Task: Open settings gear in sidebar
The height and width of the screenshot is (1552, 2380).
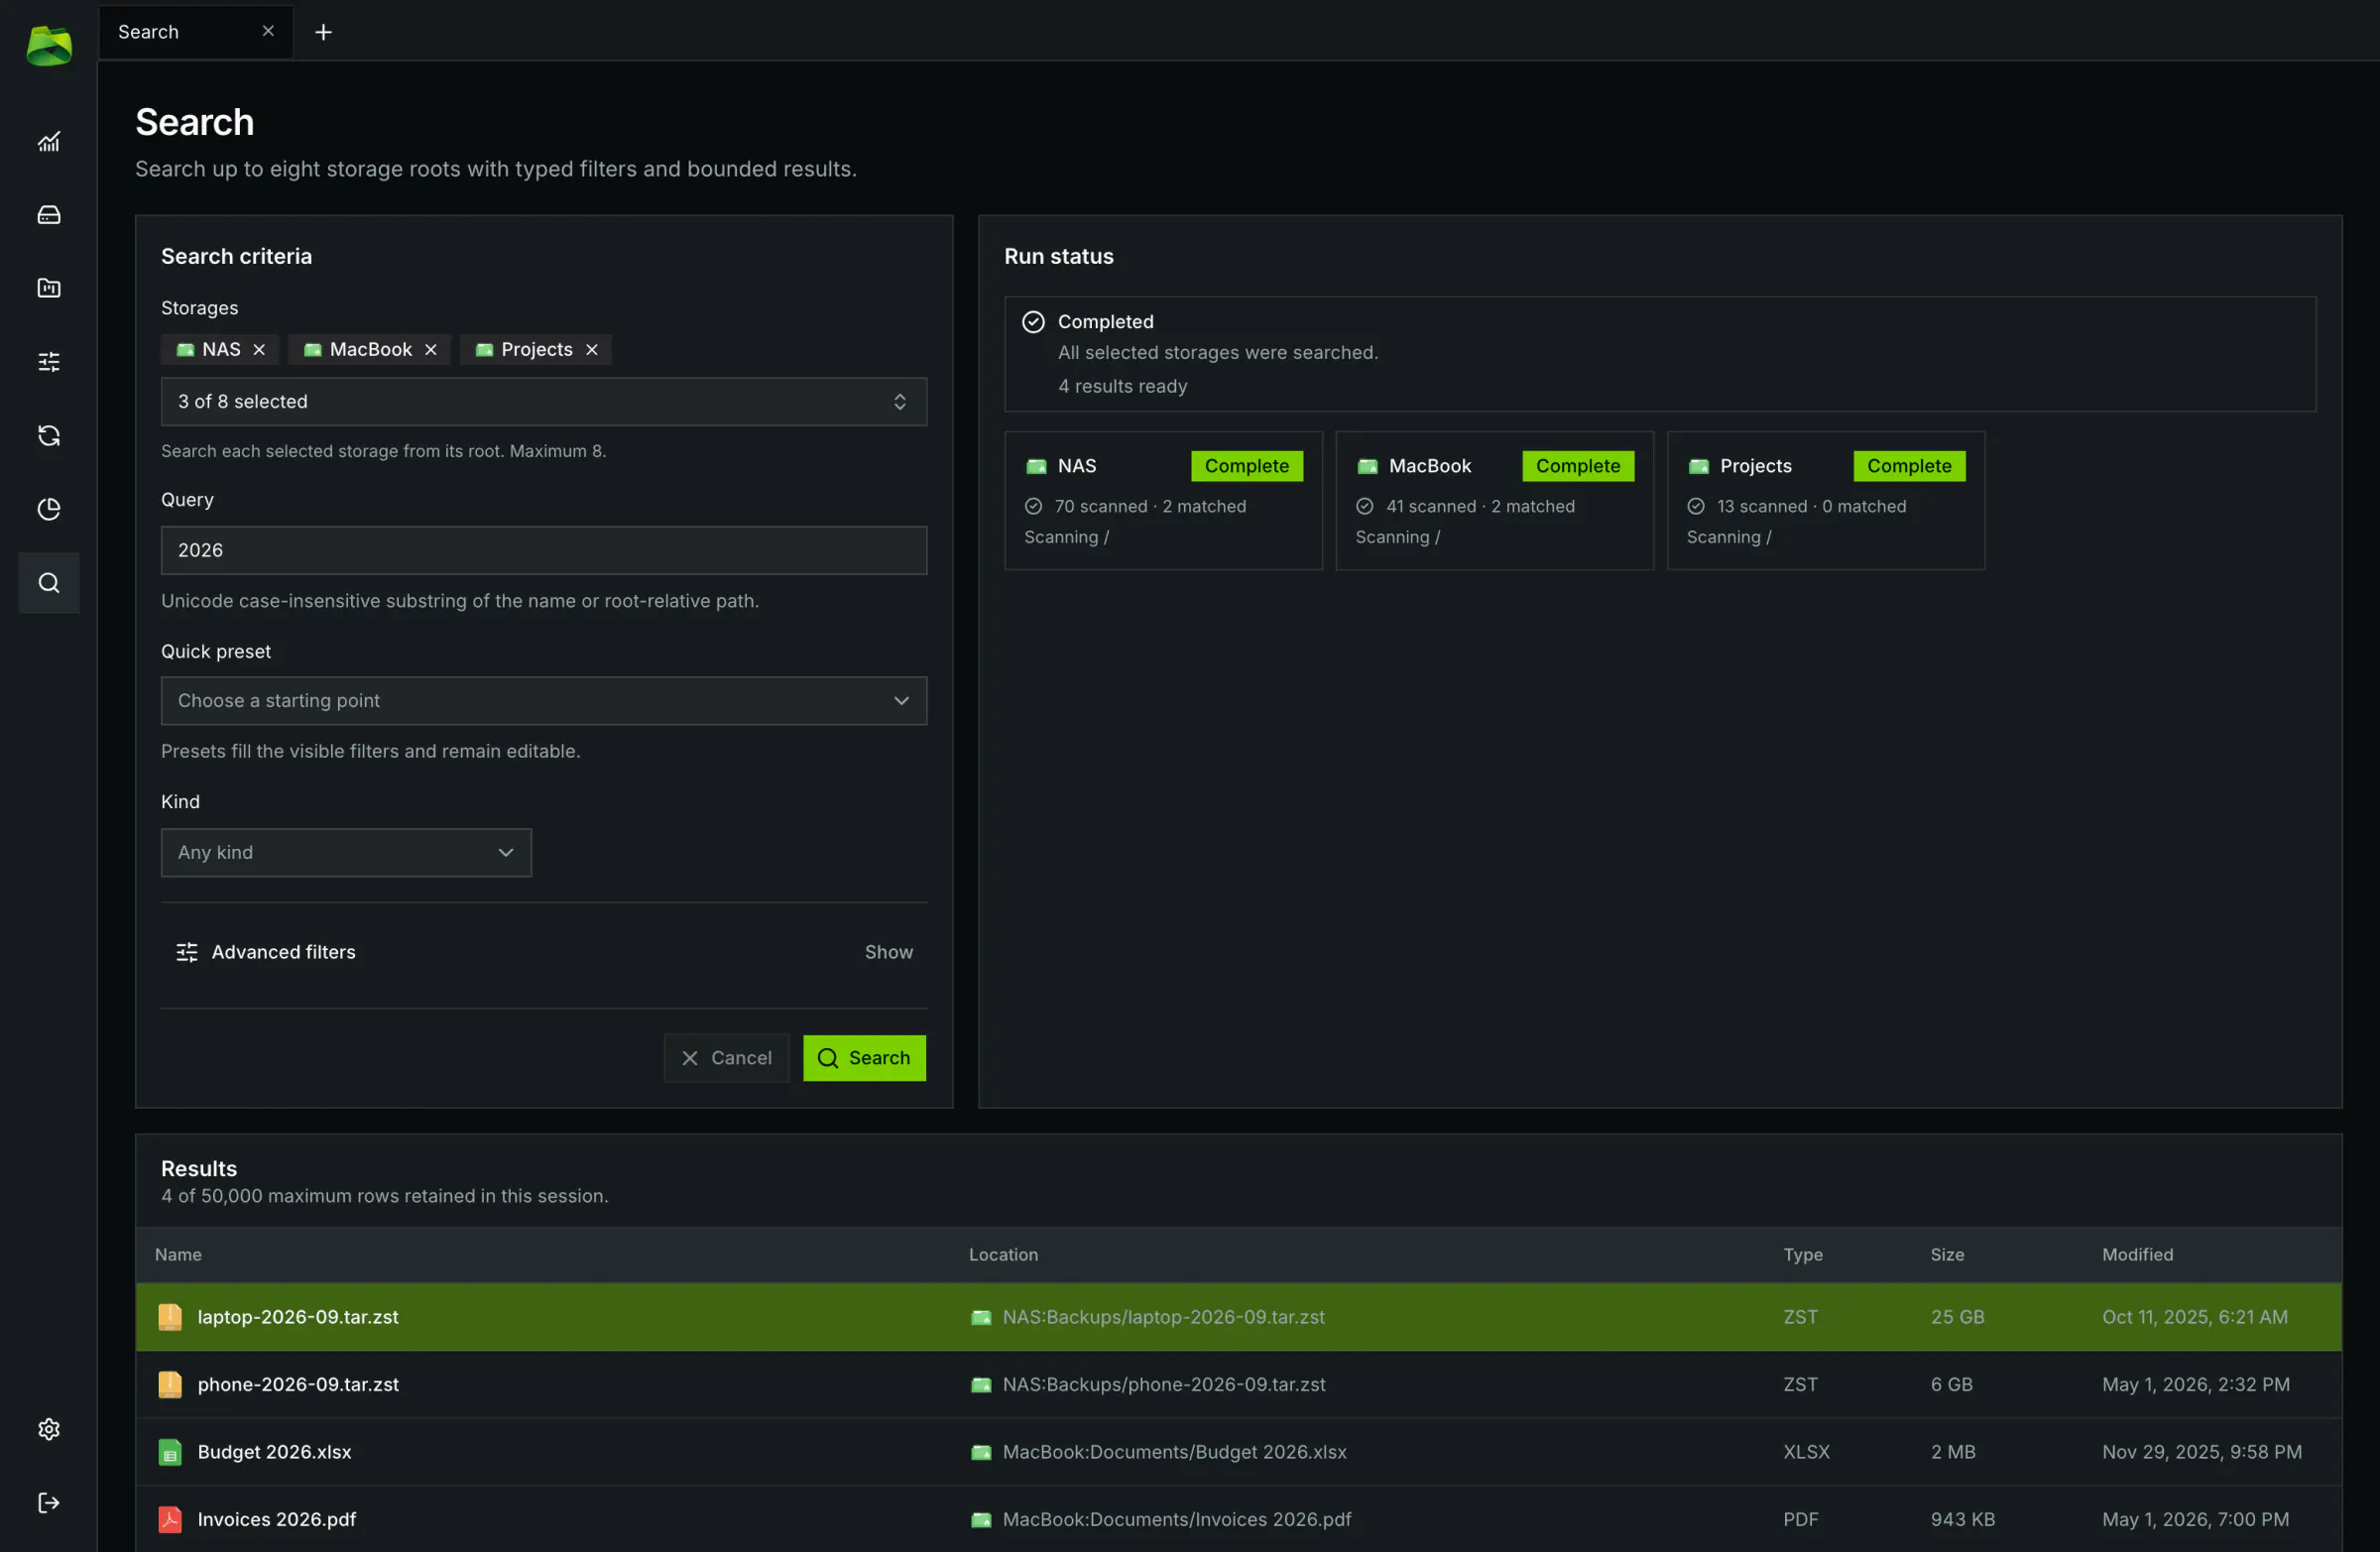Action: click(x=48, y=1429)
